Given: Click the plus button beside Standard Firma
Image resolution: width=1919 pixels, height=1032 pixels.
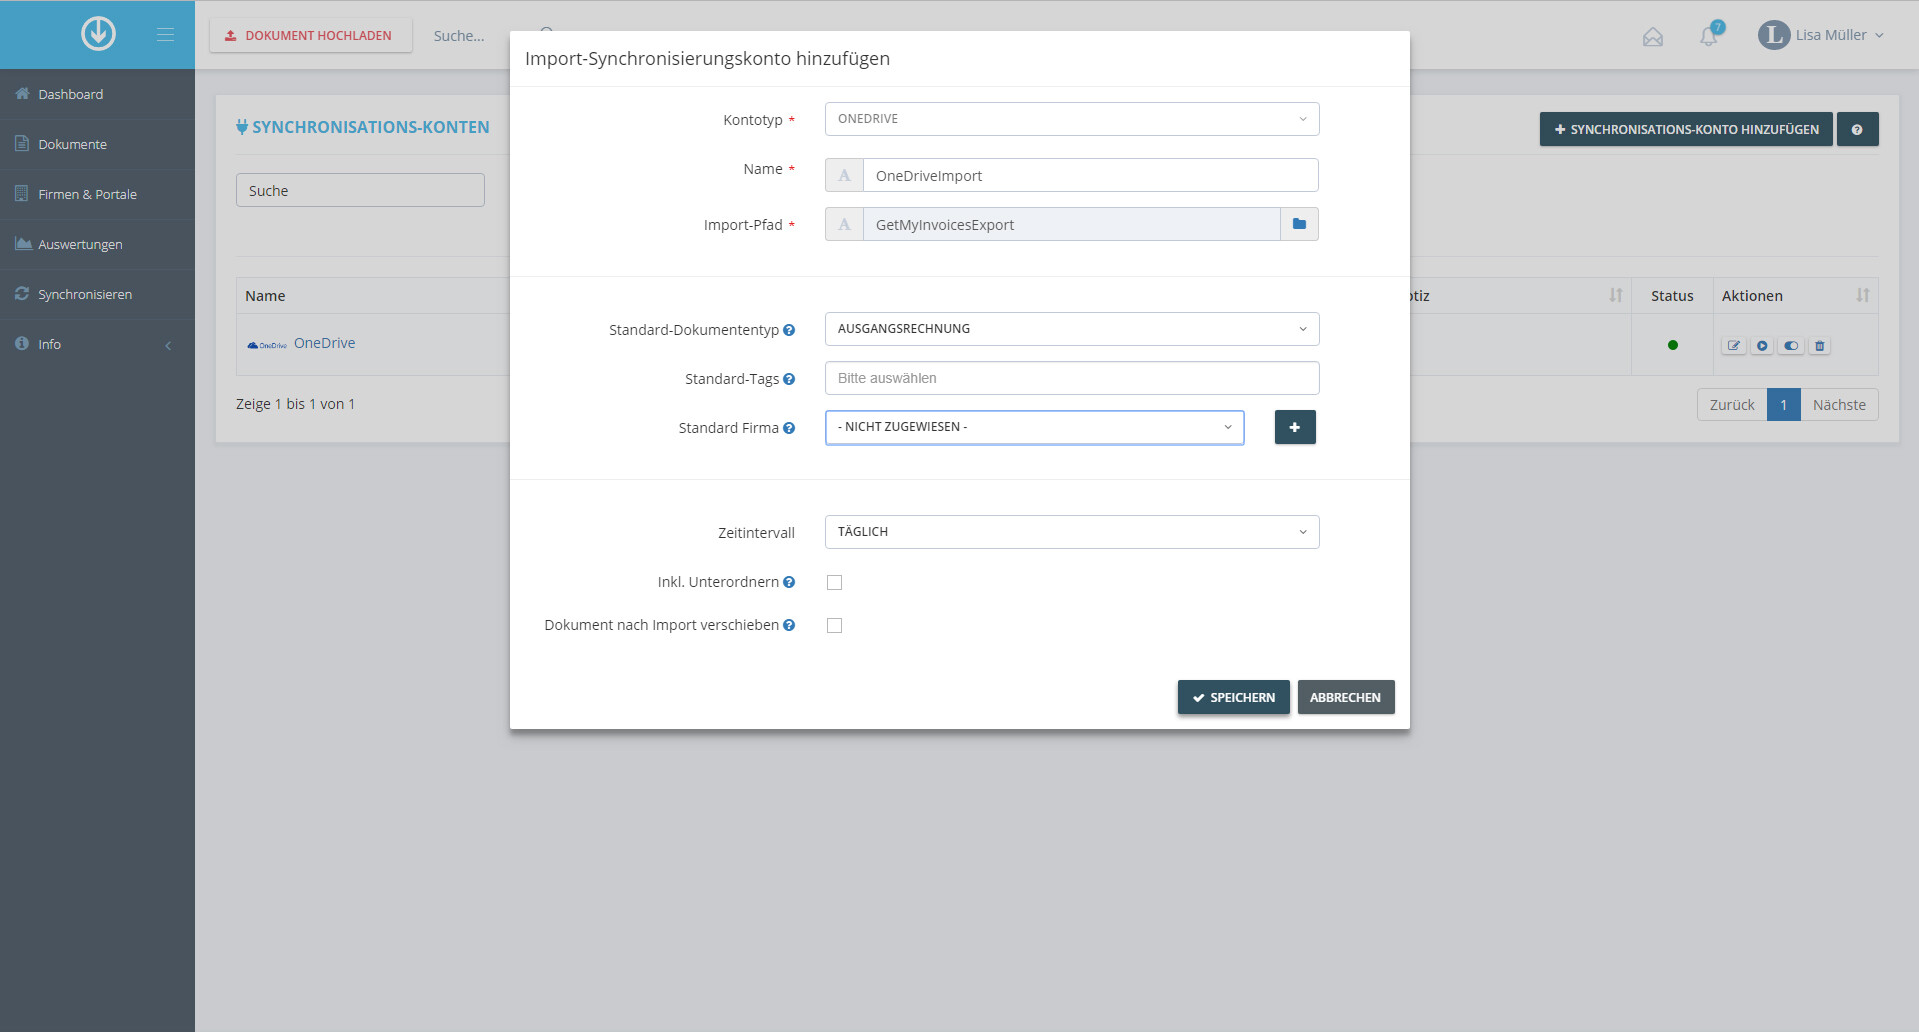Looking at the screenshot, I should (x=1295, y=427).
